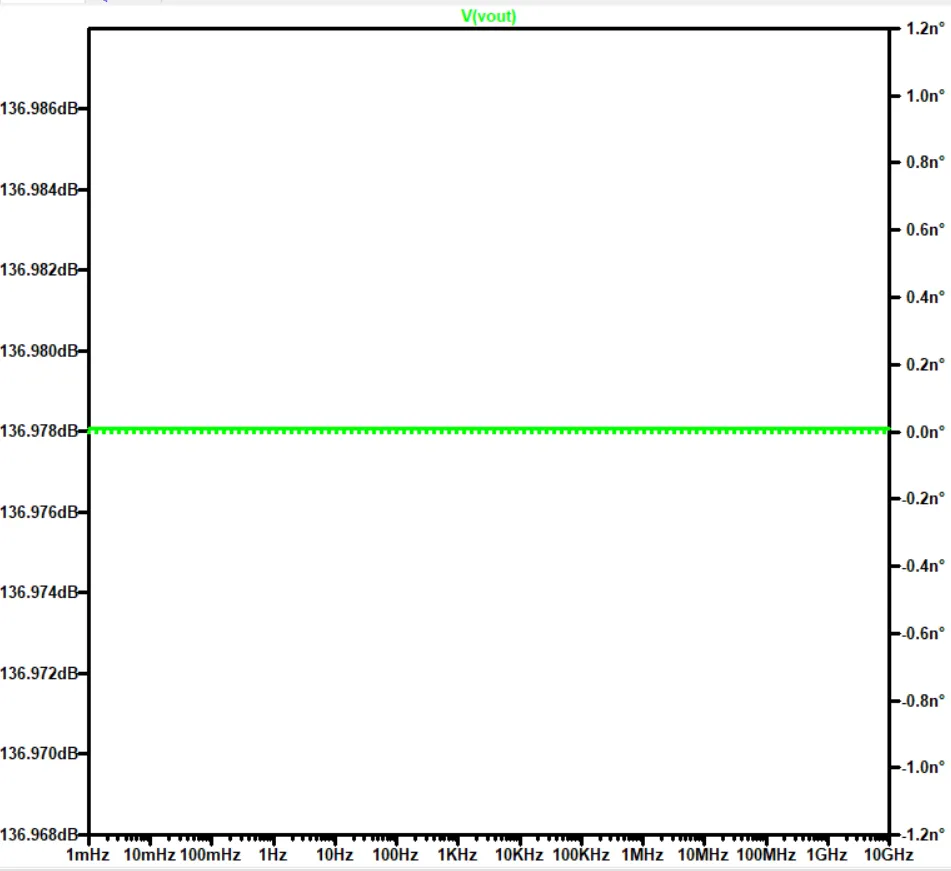Click the 1KHz frequency axis label
Image resolution: width=951 pixels, height=871 pixels.
[x=457, y=855]
